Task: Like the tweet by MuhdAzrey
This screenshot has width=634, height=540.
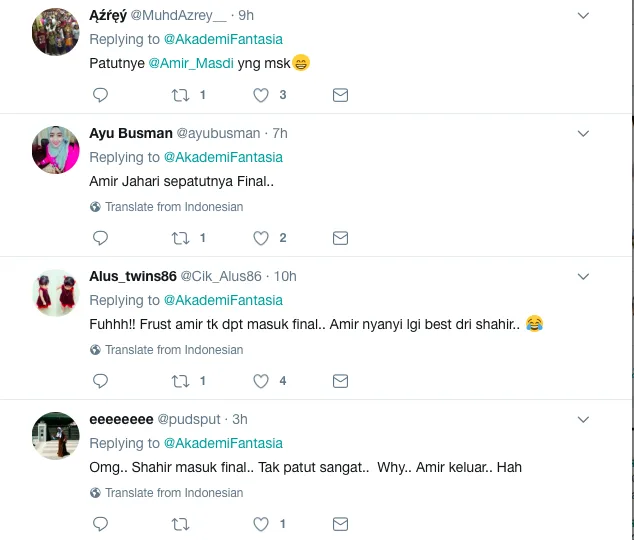Action: click(261, 95)
